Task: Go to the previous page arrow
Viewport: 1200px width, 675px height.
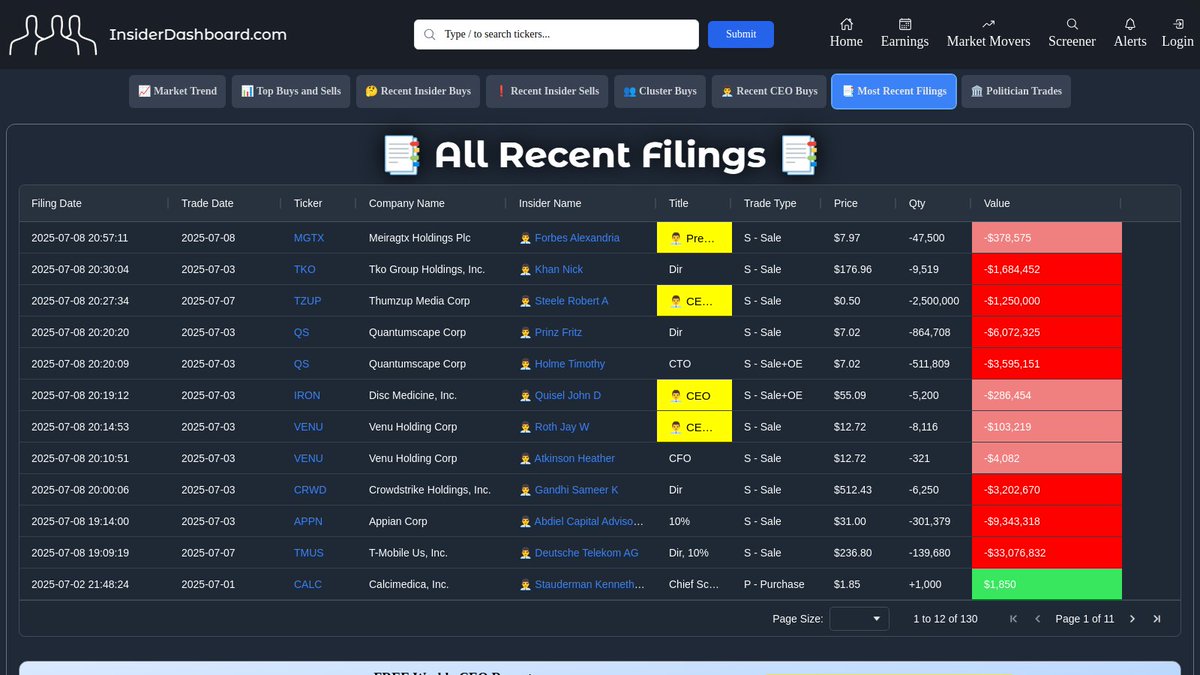Action: tap(1037, 619)
